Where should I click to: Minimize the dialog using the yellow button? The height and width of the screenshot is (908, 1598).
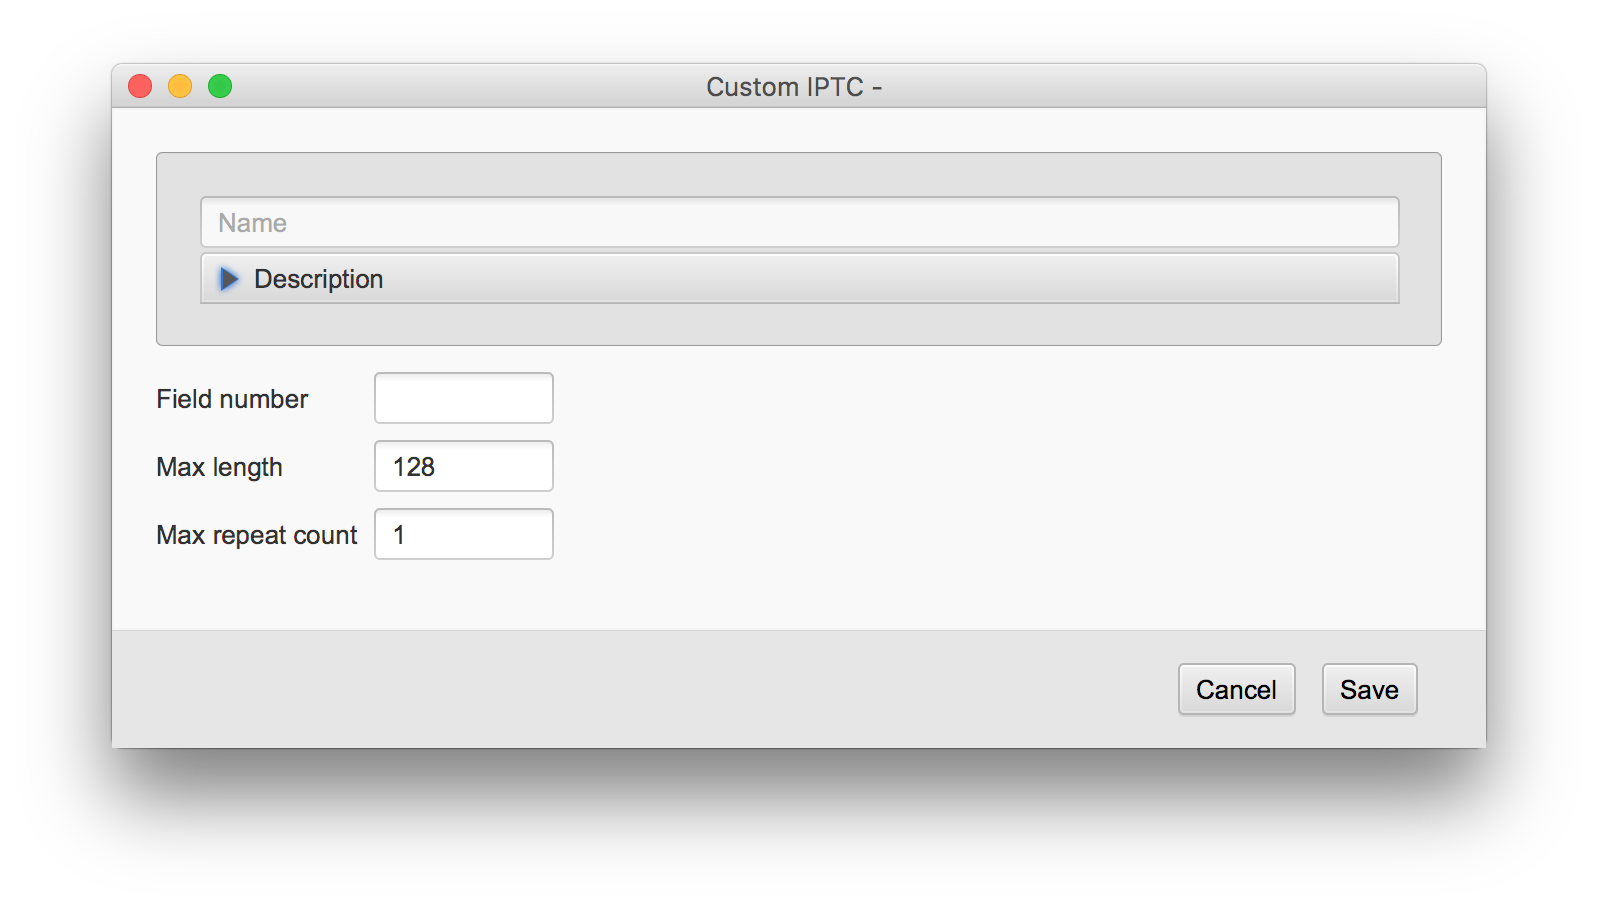pyautogui.click(x=180, y=87)
